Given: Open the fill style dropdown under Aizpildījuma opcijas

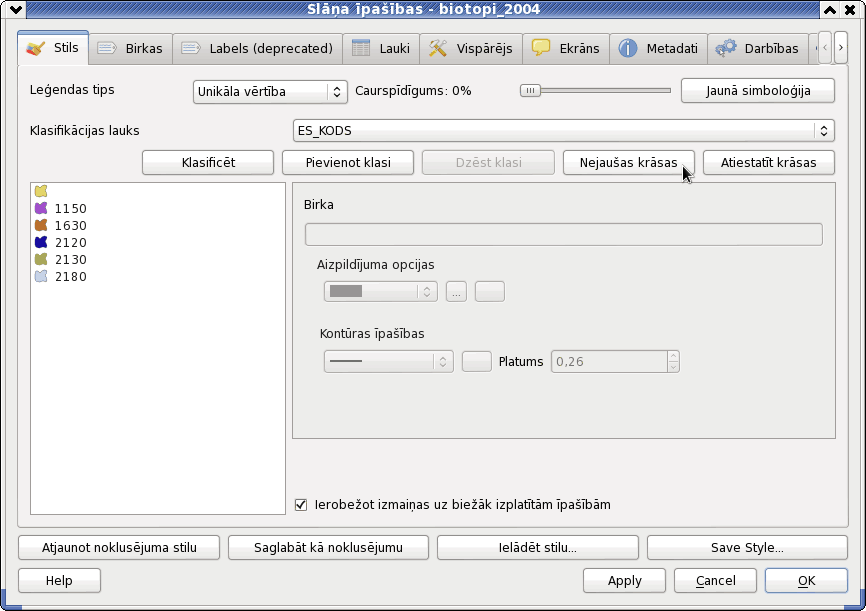Looking at the screenshot, I should click(x=381, y=291).
